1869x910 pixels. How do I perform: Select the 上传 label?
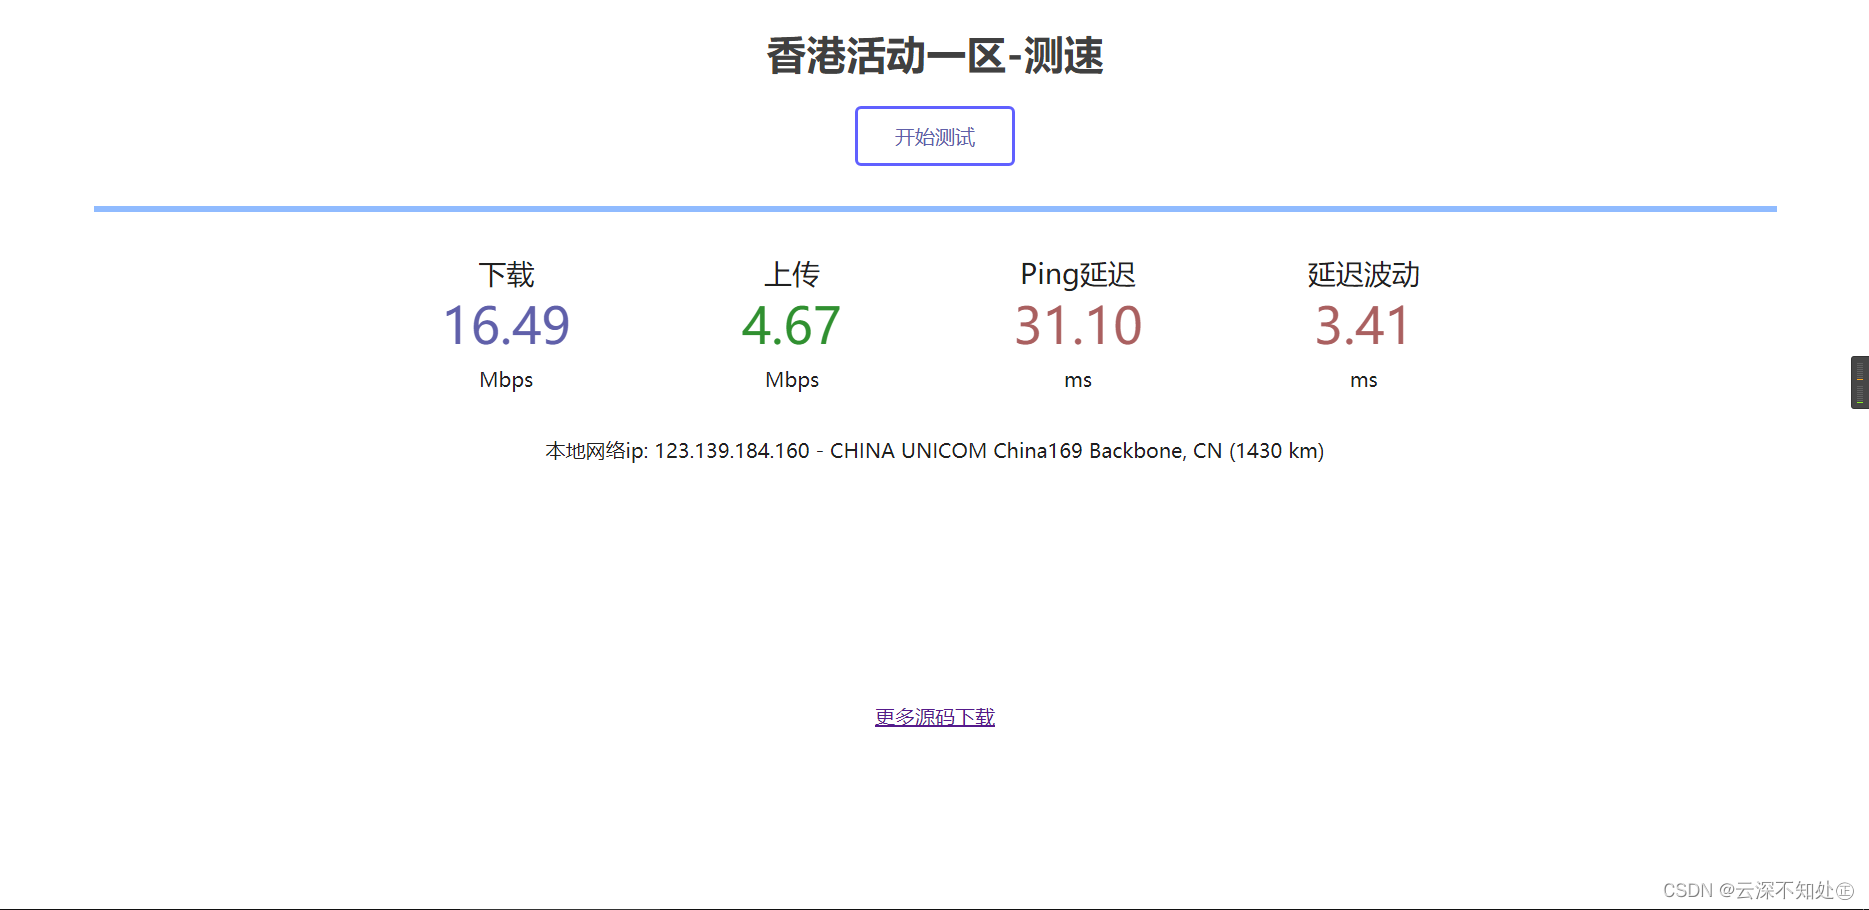pyautogui.click(x=792, y=274)
